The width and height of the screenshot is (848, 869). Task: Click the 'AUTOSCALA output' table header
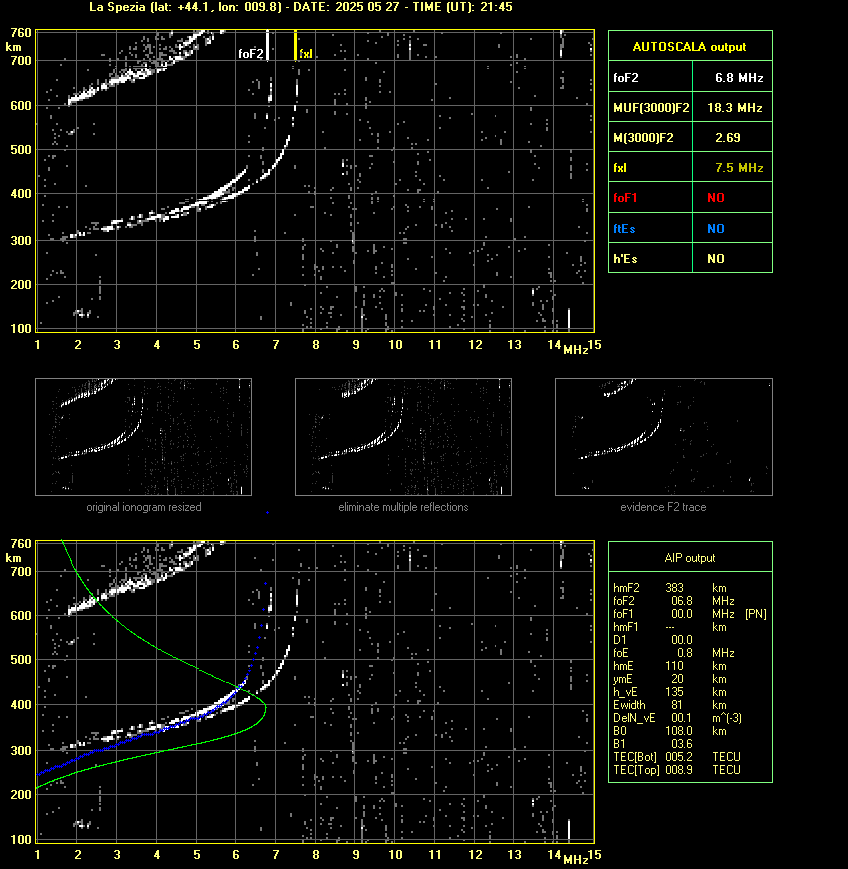click(689, 47)
